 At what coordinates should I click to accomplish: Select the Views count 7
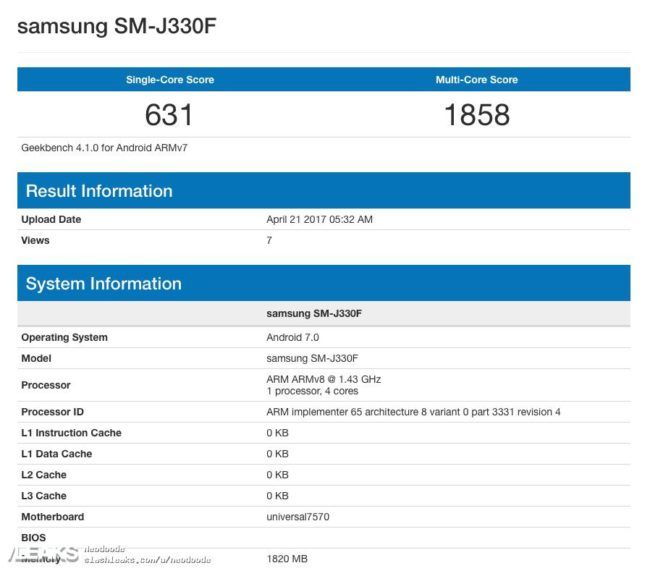(x=269, y=241)
